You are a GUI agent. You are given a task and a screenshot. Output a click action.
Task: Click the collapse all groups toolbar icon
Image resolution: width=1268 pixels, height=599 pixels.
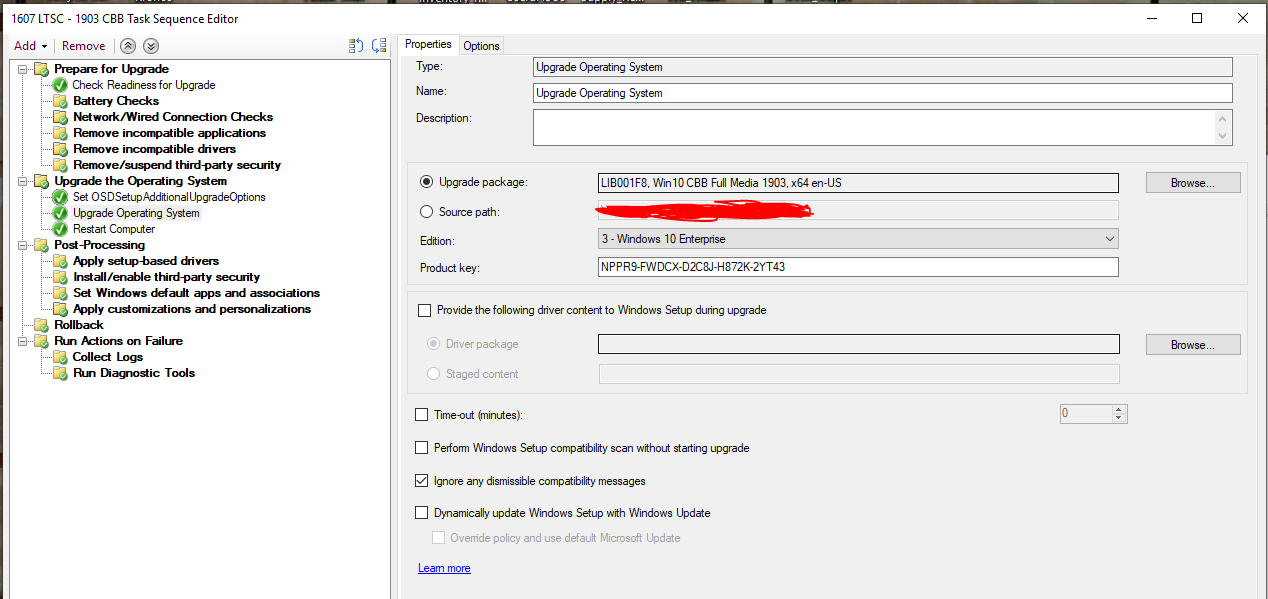[379, 46]
